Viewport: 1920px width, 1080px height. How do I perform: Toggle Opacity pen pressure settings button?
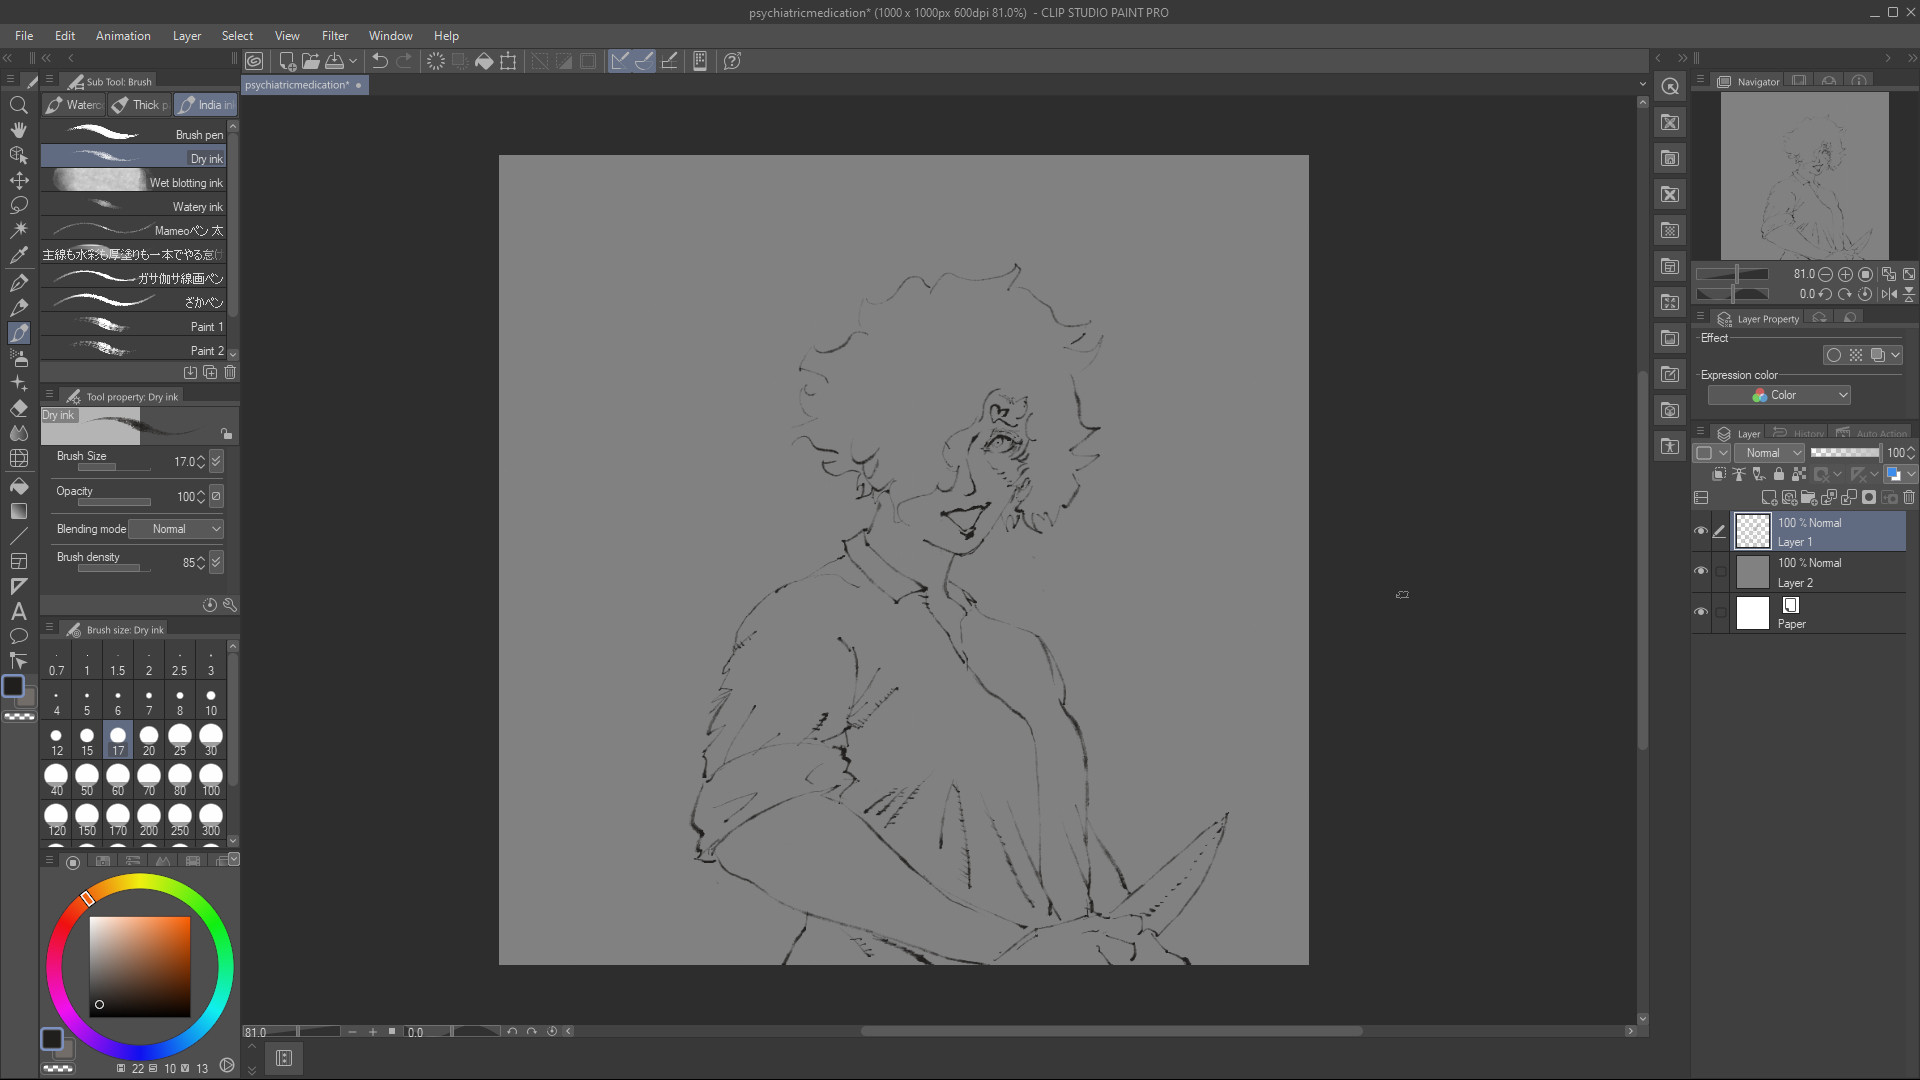[x=216, y=496]
